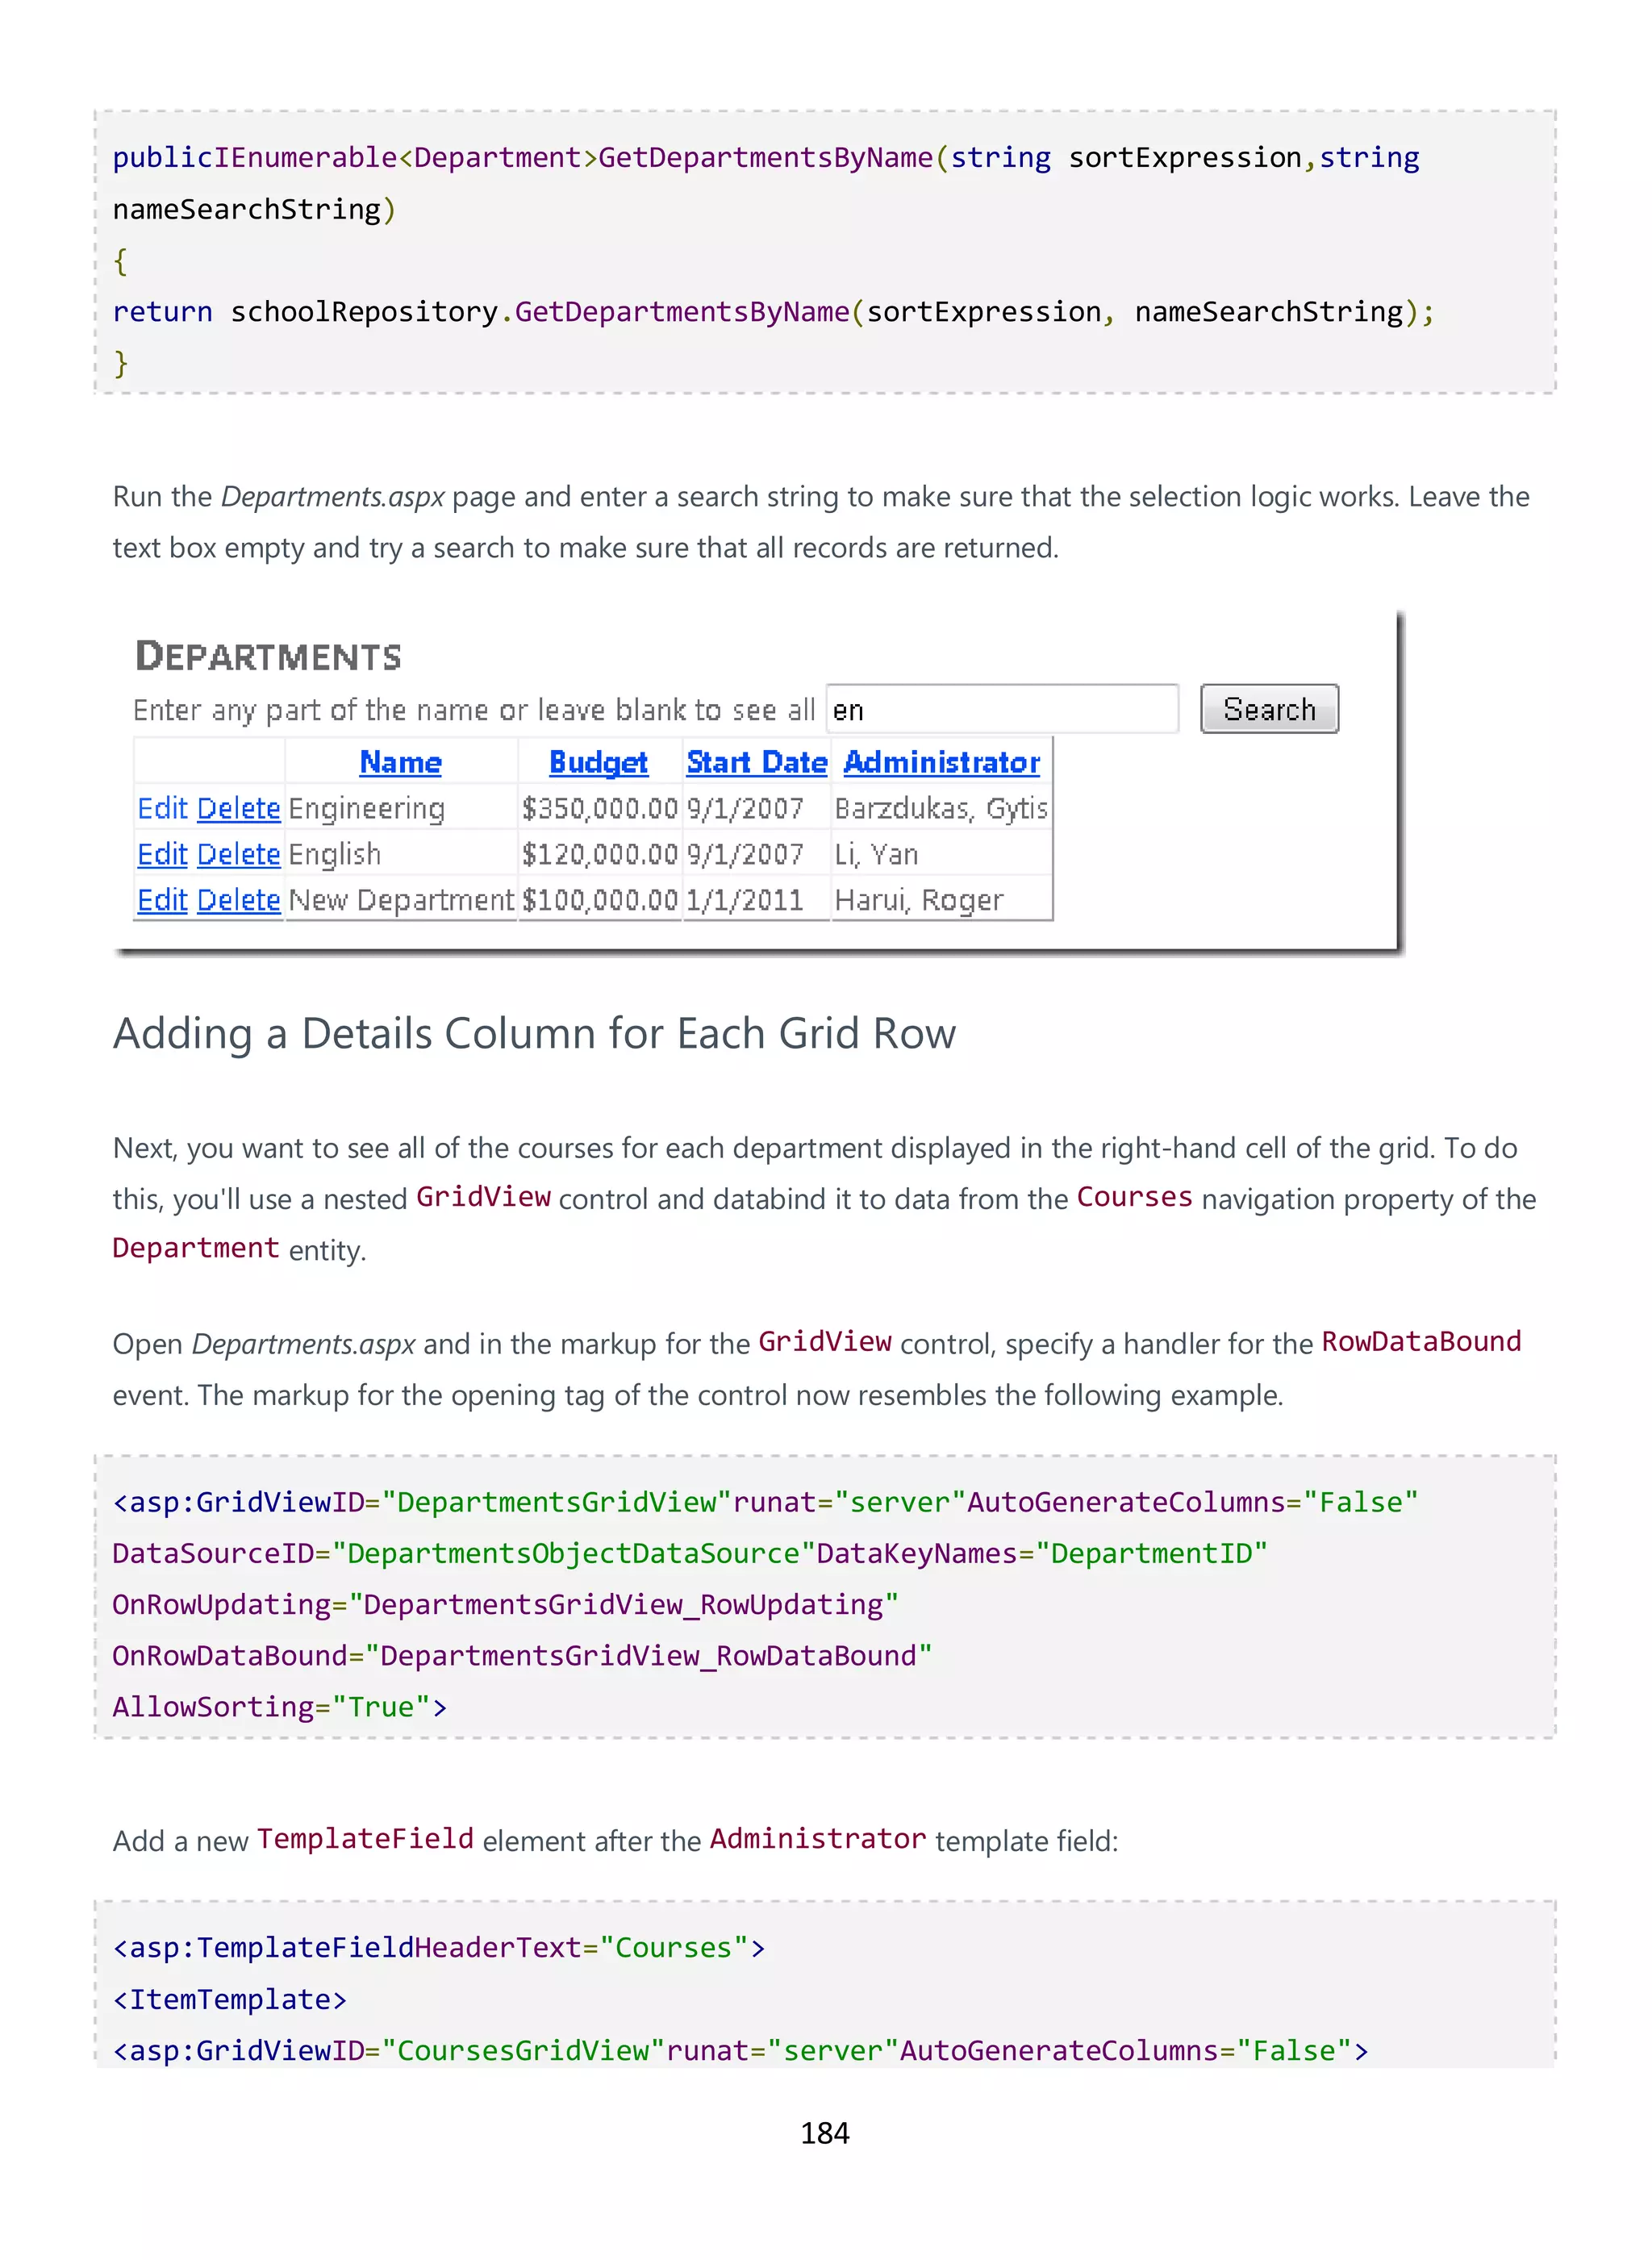Screen dimensions: 1652x2260
Task: Click code line '<ItemTemplate>'
Action: tap(229, 1999)
